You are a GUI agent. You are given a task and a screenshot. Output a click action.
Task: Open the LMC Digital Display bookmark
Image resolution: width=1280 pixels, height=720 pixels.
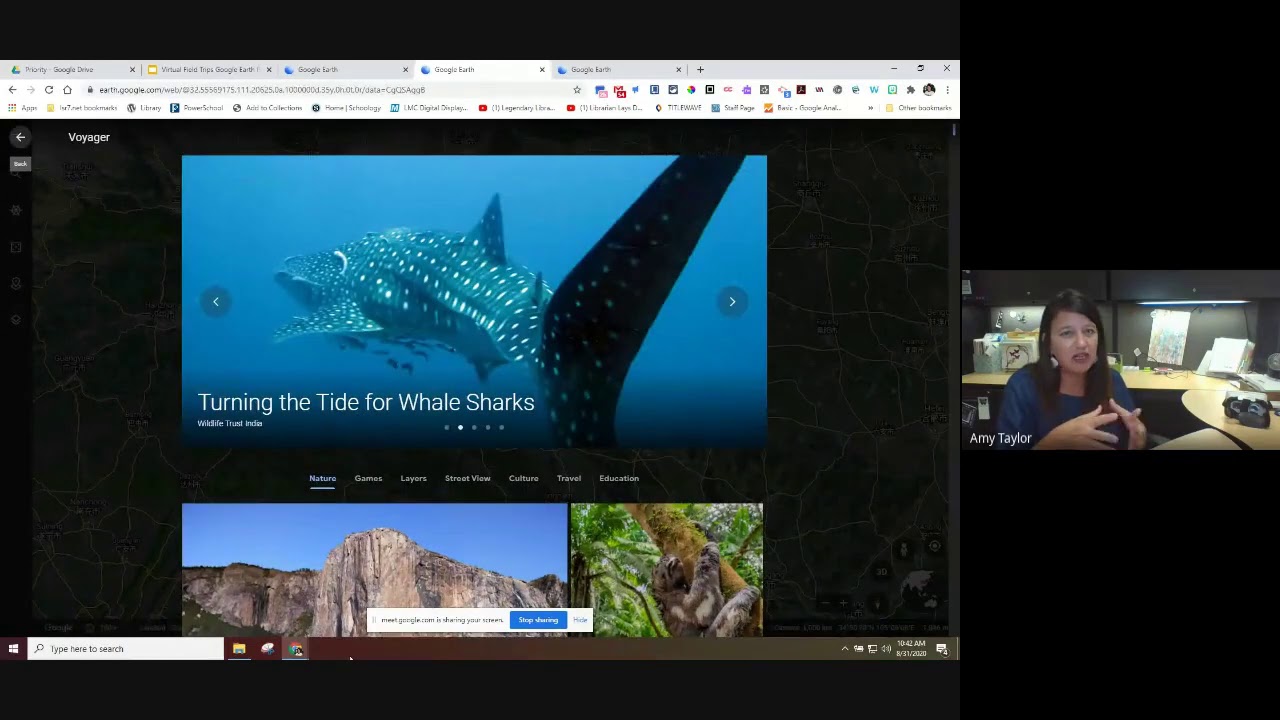(x=429, y=108)
